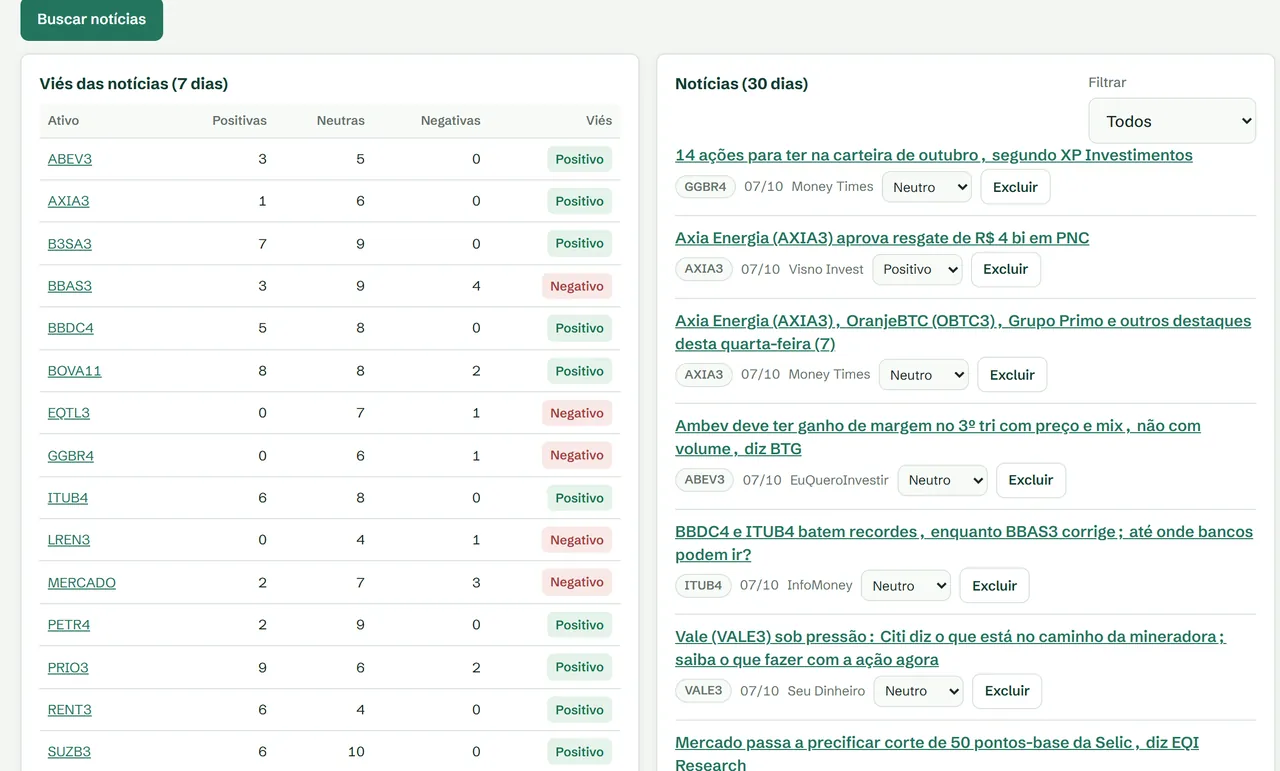Click Excluir for the EuQueroInvestir news

tap(1031, 480)
